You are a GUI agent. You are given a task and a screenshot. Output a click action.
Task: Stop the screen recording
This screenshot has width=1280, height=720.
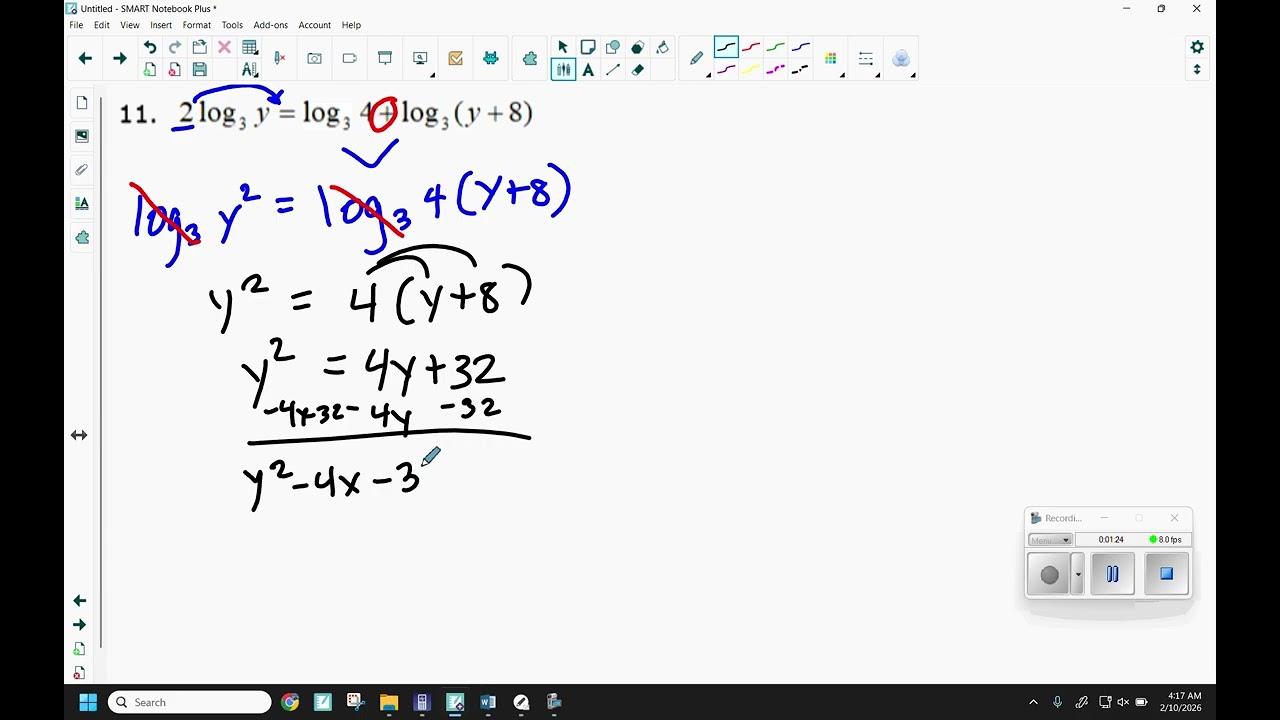[1166, 574]
